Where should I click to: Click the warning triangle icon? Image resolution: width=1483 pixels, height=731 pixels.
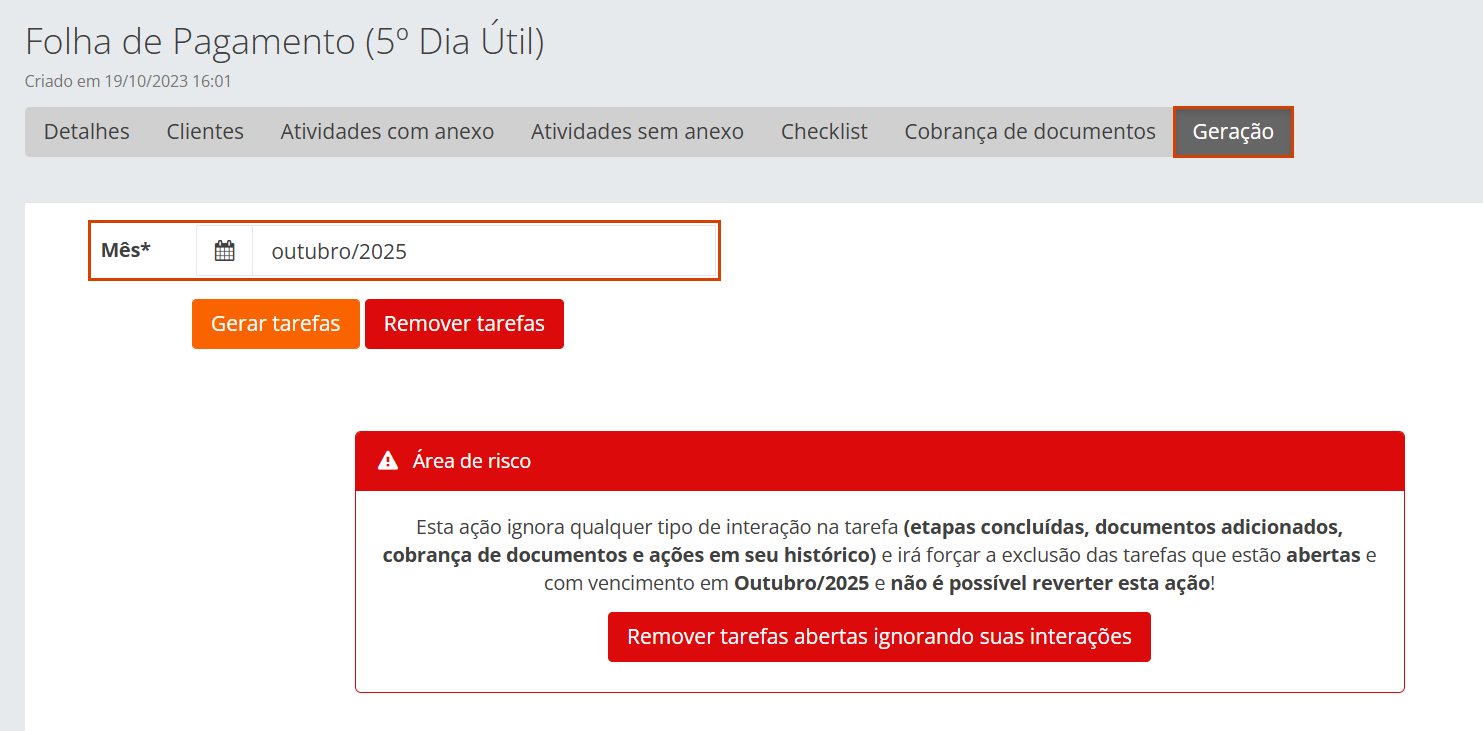[388, 461]
